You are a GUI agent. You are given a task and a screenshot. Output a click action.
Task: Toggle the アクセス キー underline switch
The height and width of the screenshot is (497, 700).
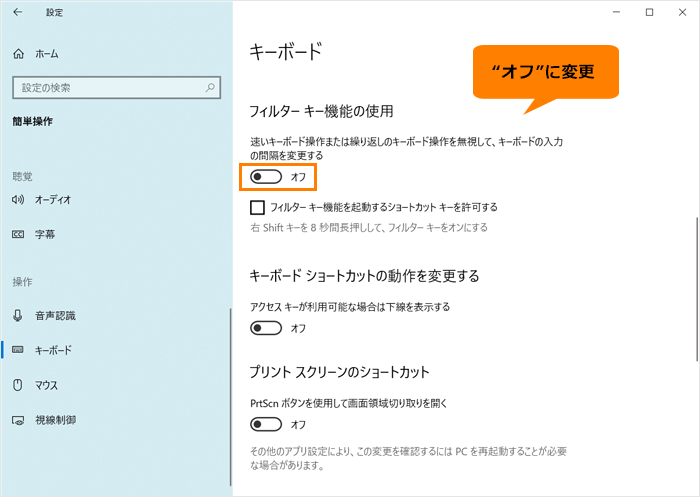click(x=266, y=328)
